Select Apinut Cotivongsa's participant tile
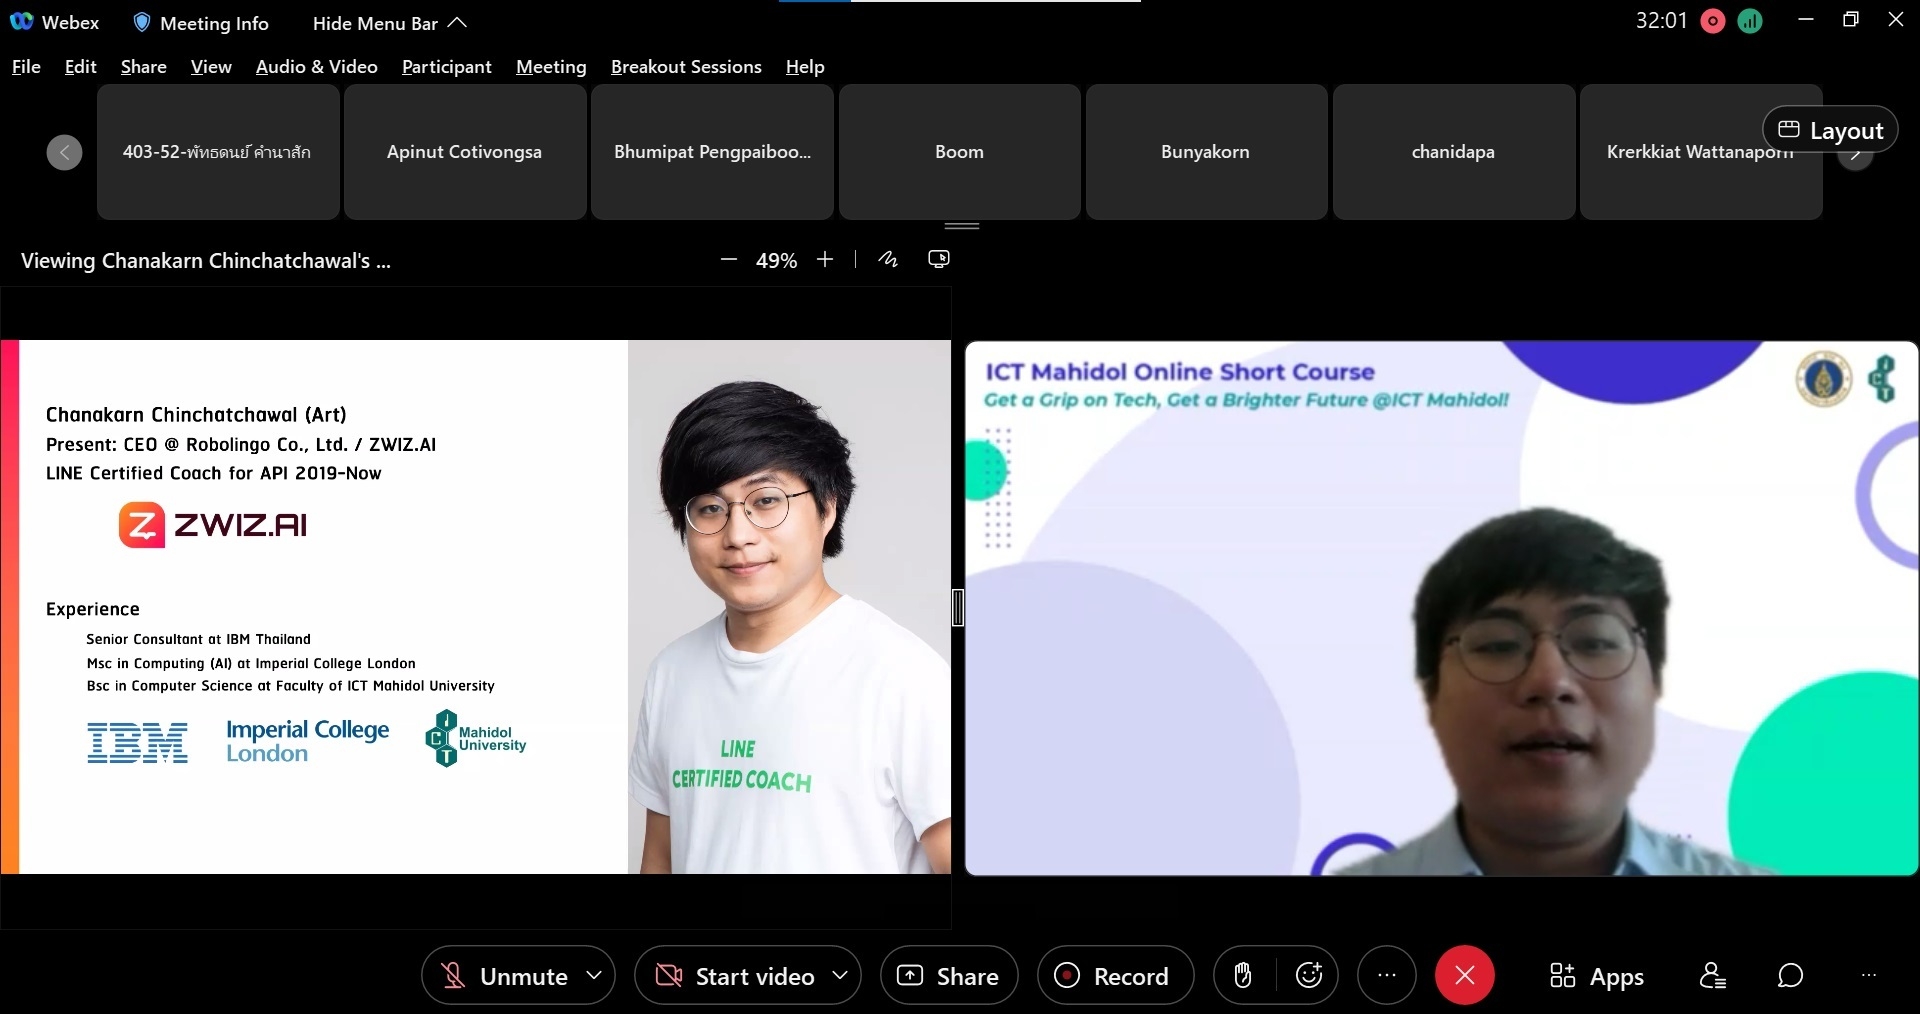 coord(465,152)
